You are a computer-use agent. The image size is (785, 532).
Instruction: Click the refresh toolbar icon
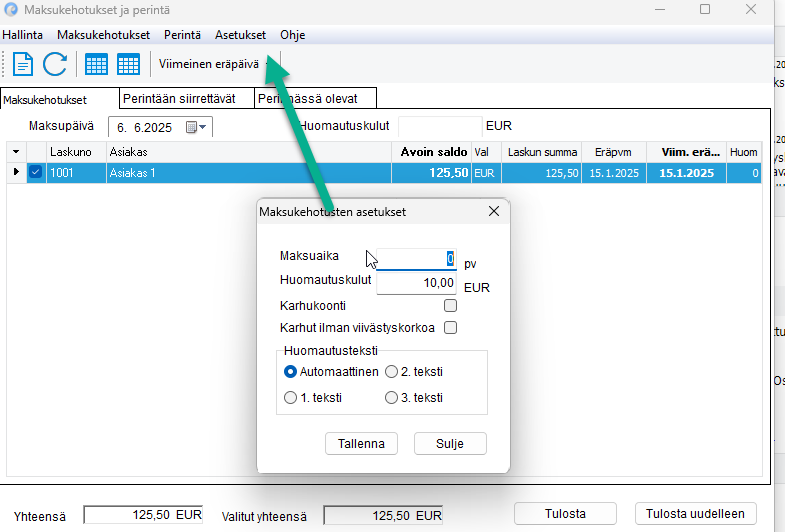click(55, 64)
